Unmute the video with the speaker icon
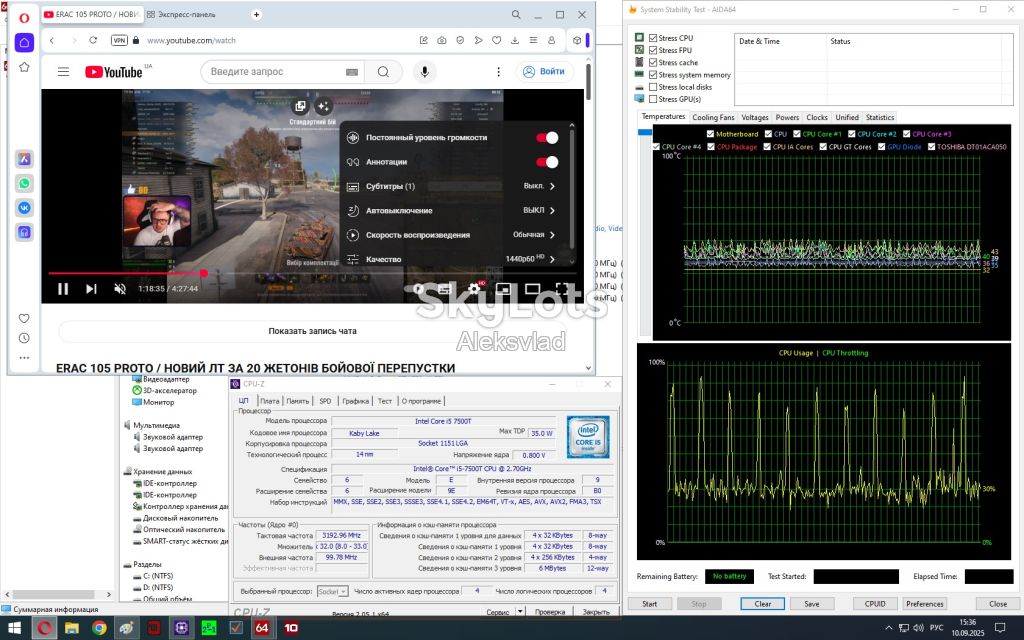 120,289
